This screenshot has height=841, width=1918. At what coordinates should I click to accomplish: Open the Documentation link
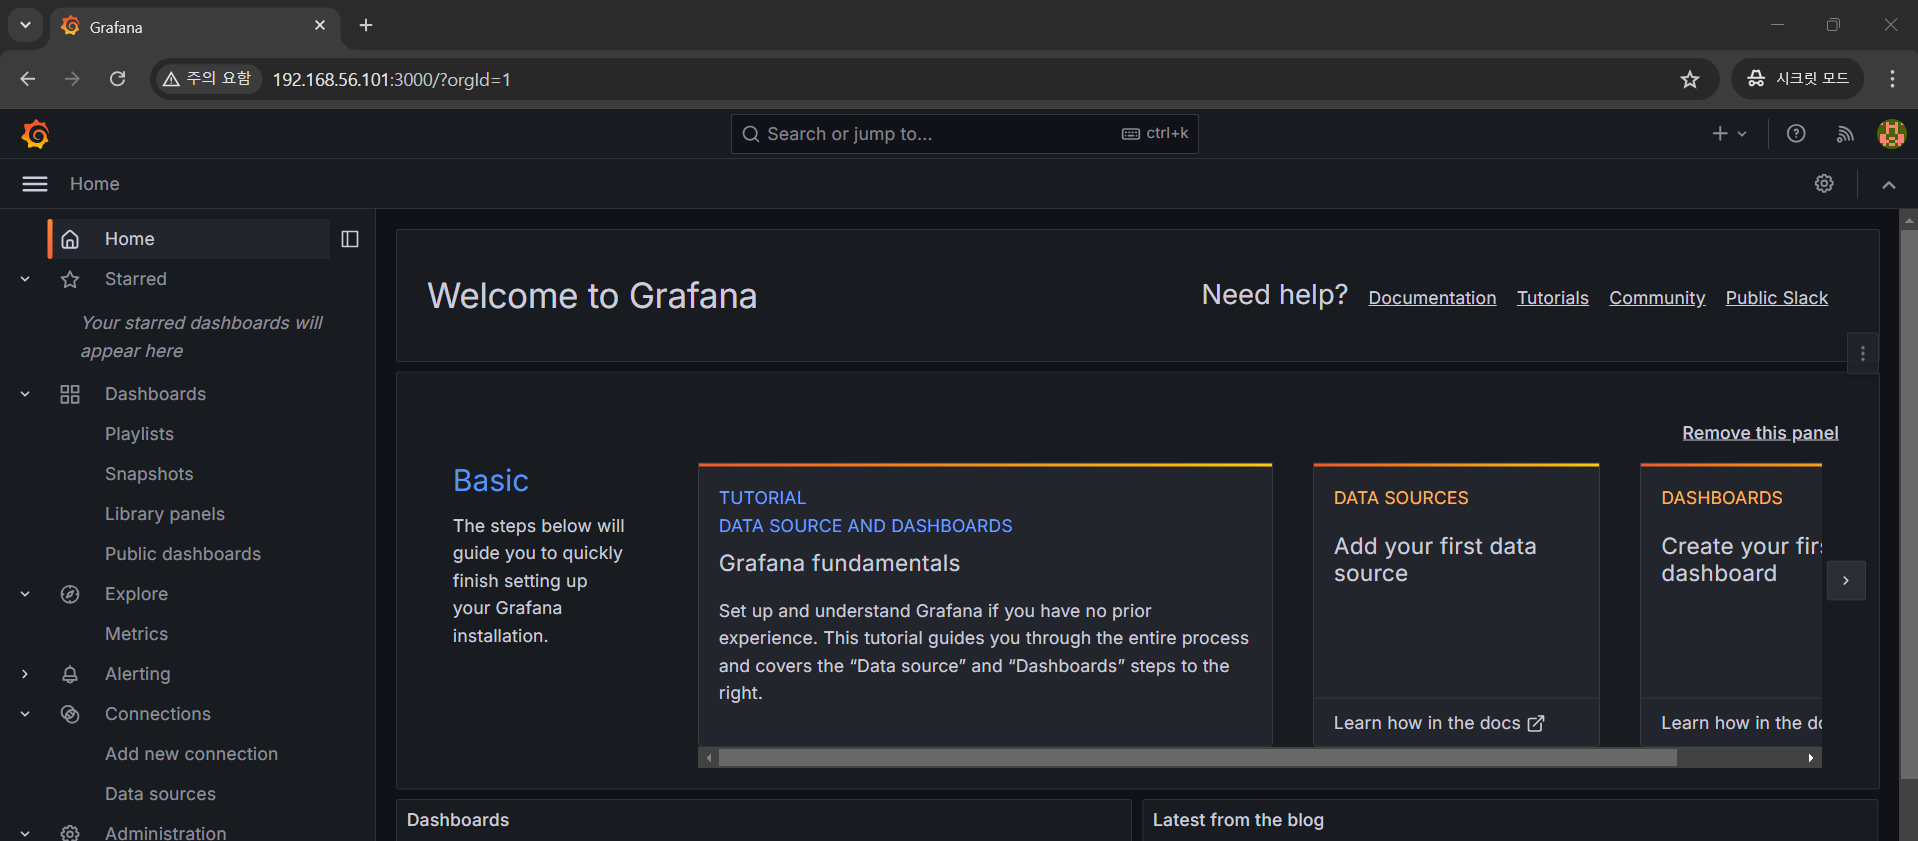point(1432,298)
